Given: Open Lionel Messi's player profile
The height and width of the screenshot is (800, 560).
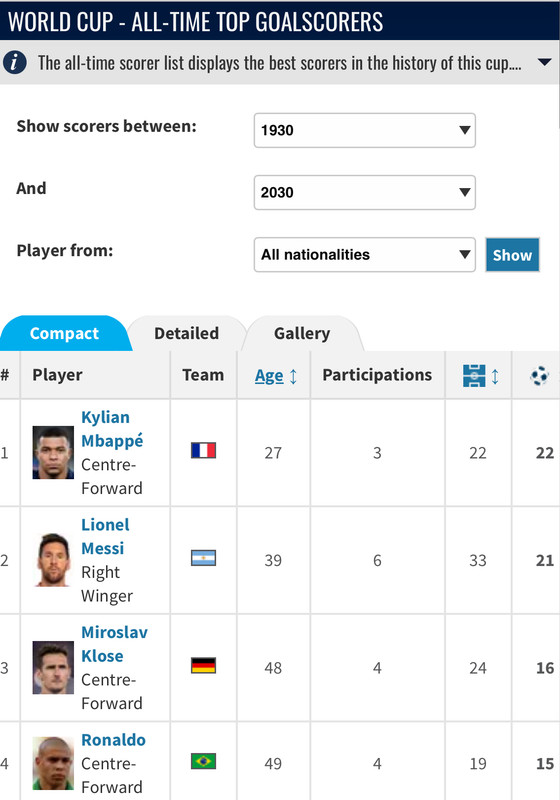Looking at the screenshot, I should point(105,536).
